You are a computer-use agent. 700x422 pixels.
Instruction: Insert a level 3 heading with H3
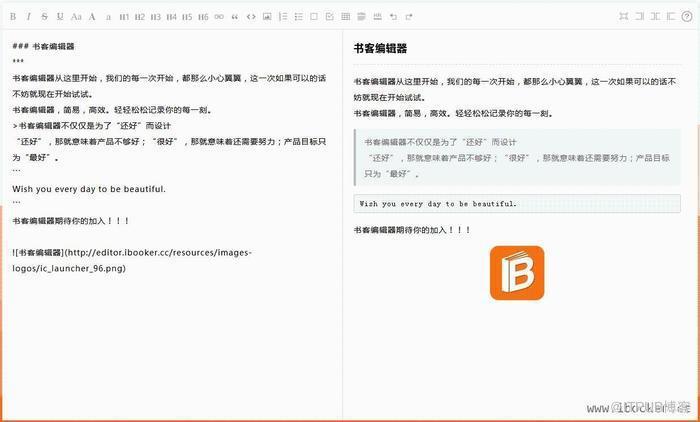point(155,17)
